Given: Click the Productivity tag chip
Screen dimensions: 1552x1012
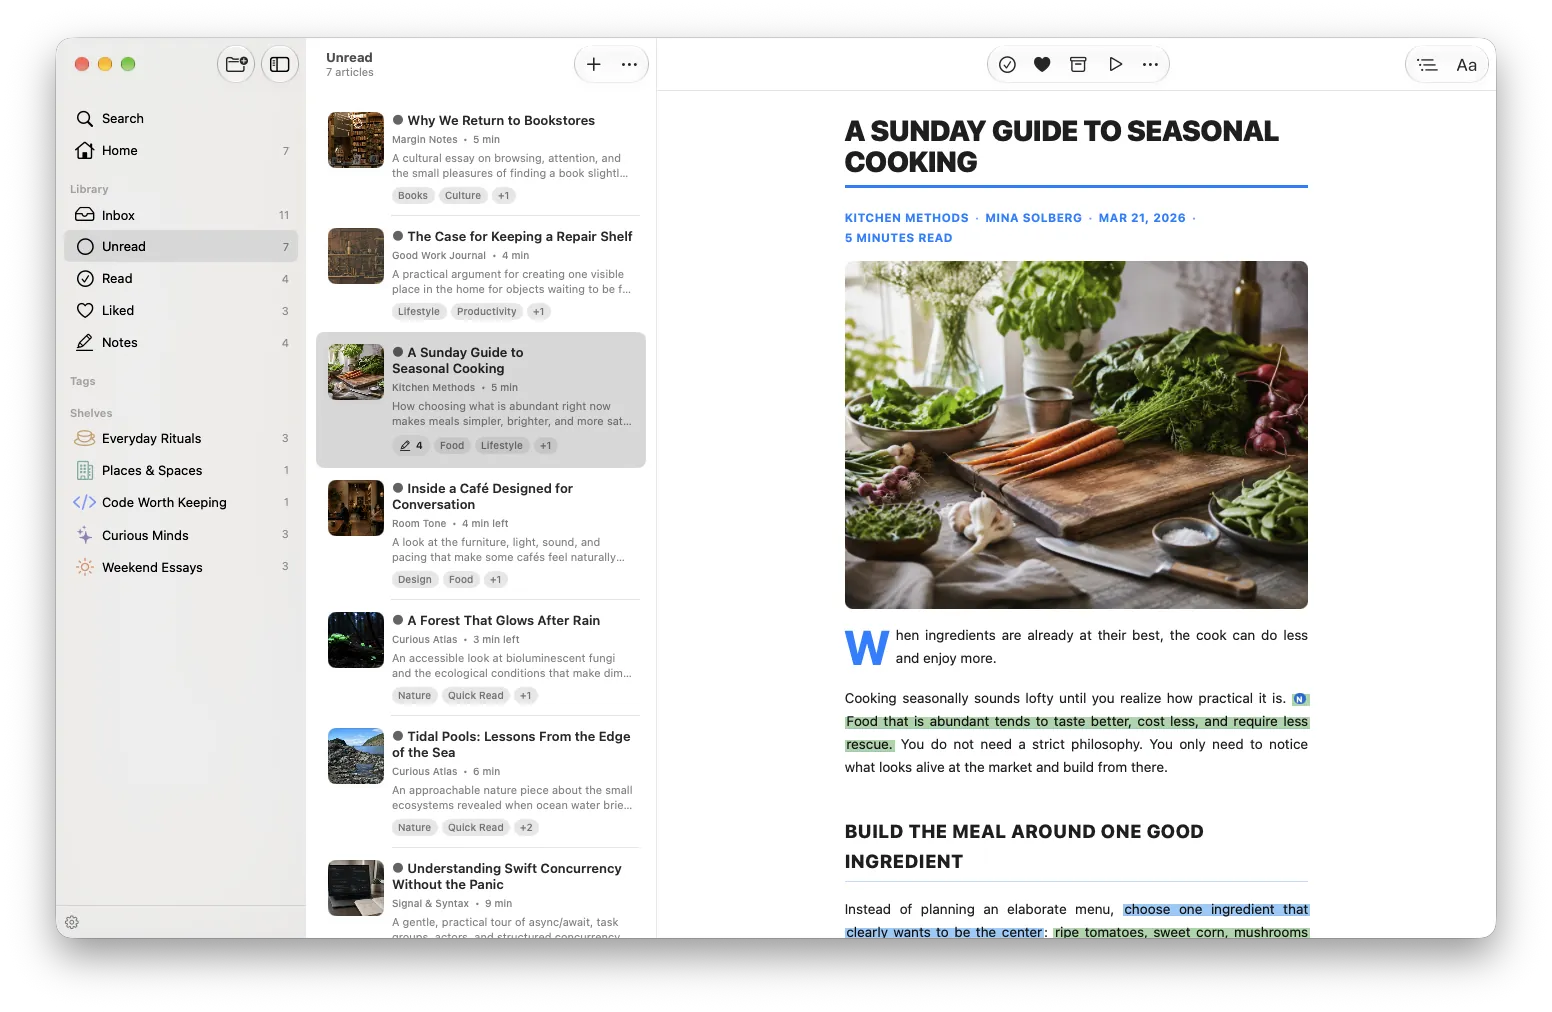Looking at the screenshot, I should [487, 312].
